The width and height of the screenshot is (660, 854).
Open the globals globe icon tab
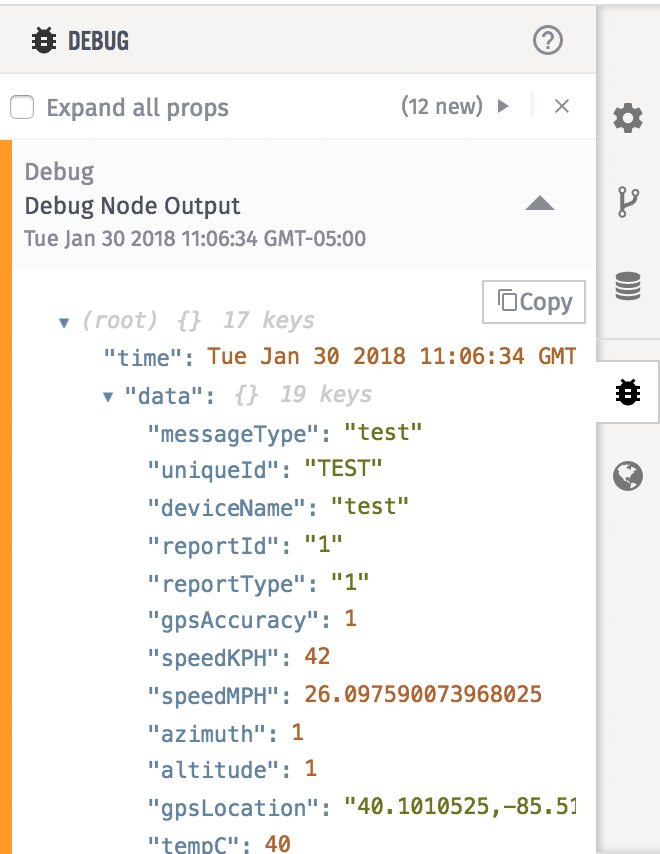pos(628,477)
